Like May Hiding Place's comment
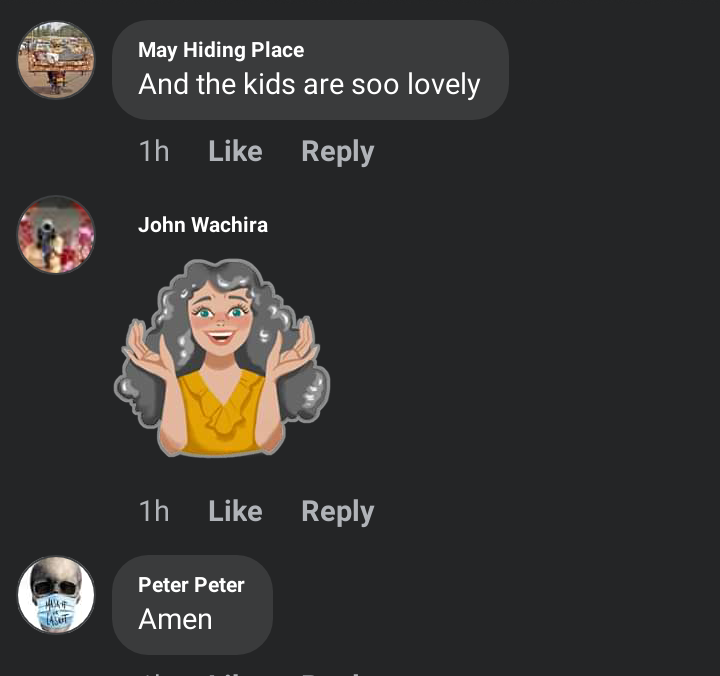This screenshot has width=720, height=676. pos(235,151)
